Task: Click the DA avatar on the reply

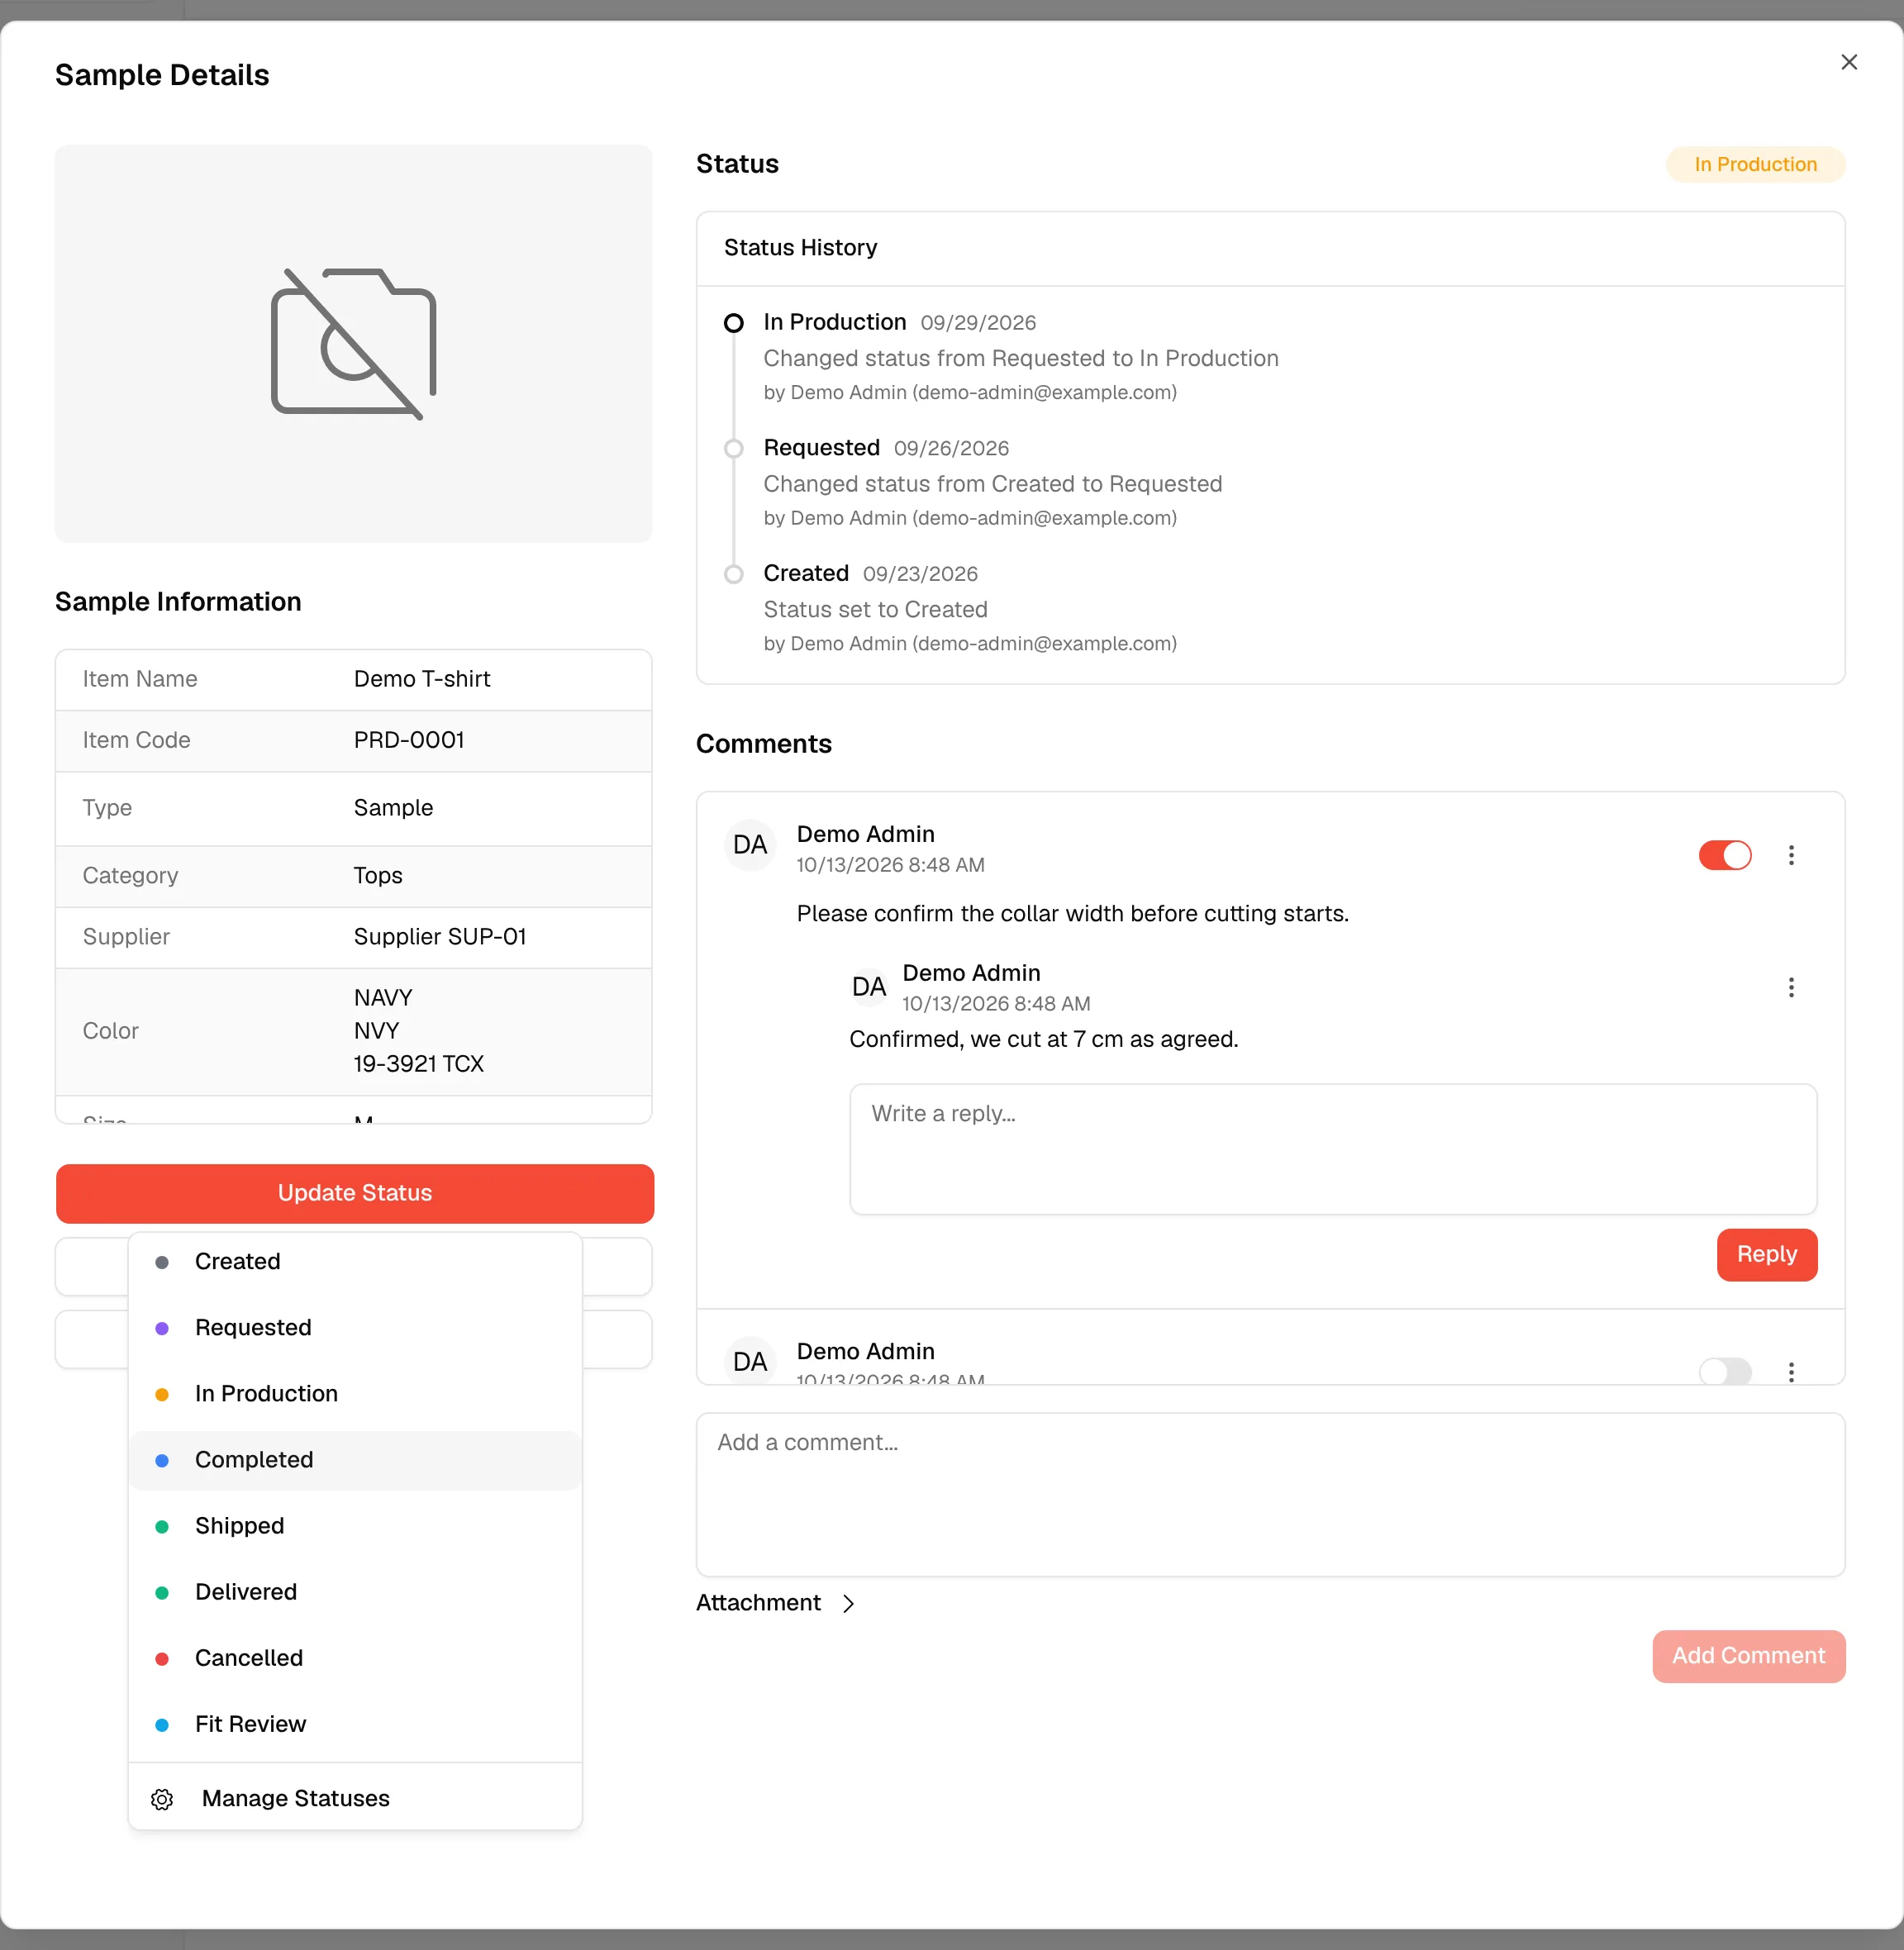Action: (x=868, y=987)
